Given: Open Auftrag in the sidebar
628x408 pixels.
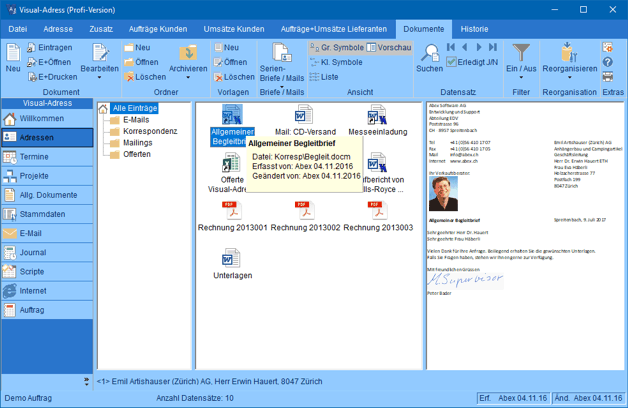Looking at the screenshot, I should coord(47,310).
